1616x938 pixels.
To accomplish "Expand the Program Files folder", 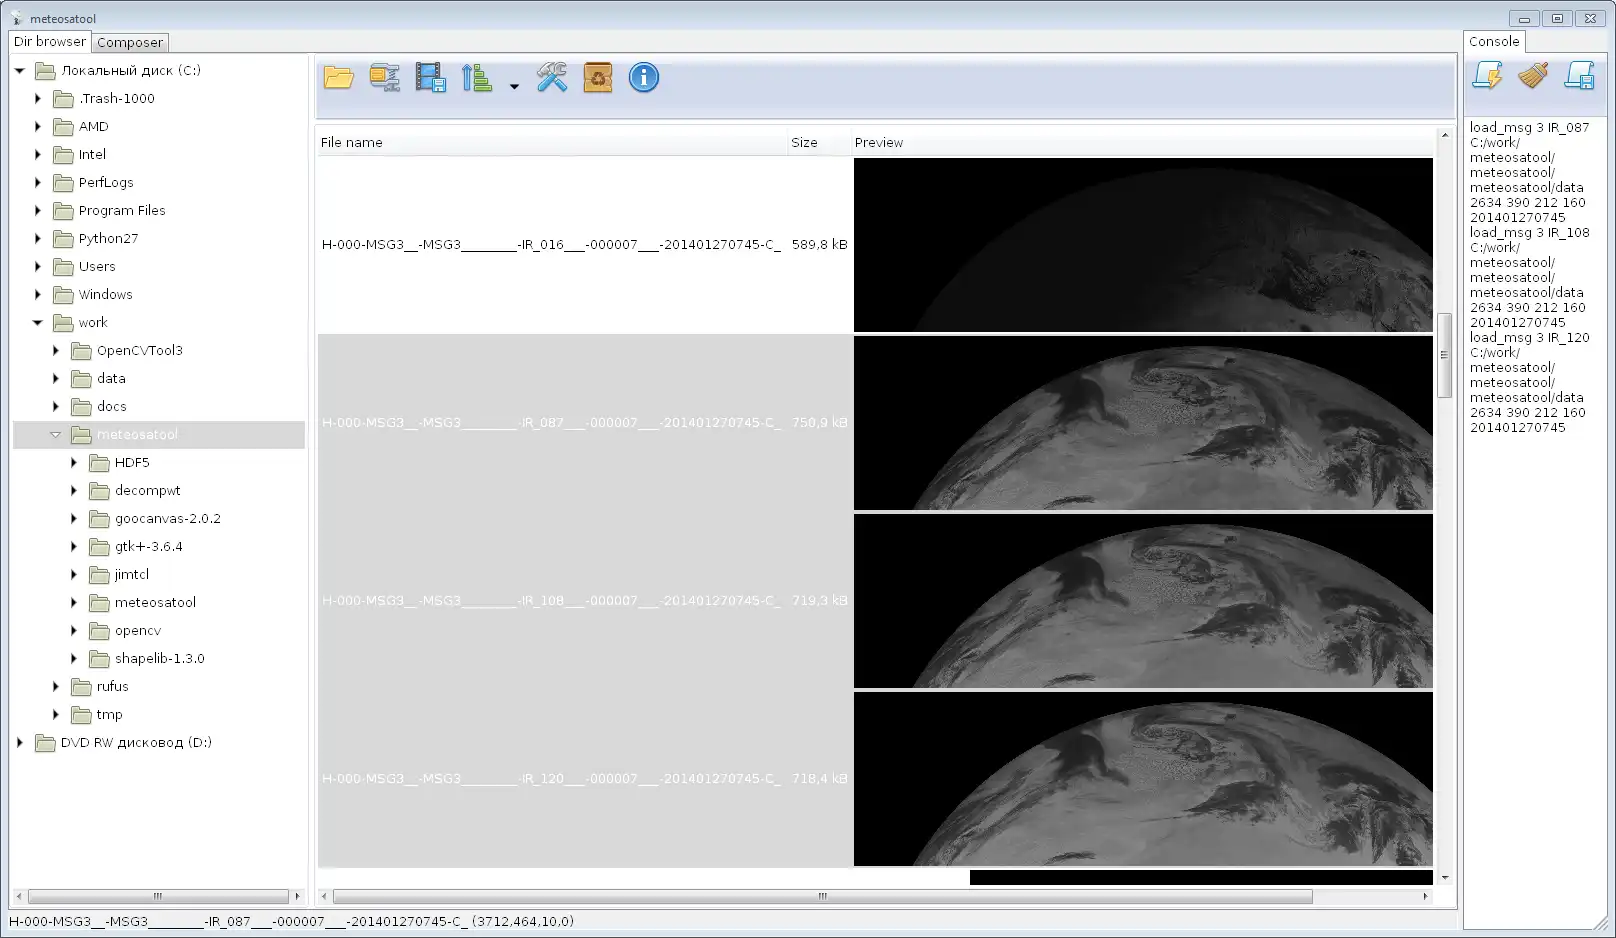I will 38,211.
